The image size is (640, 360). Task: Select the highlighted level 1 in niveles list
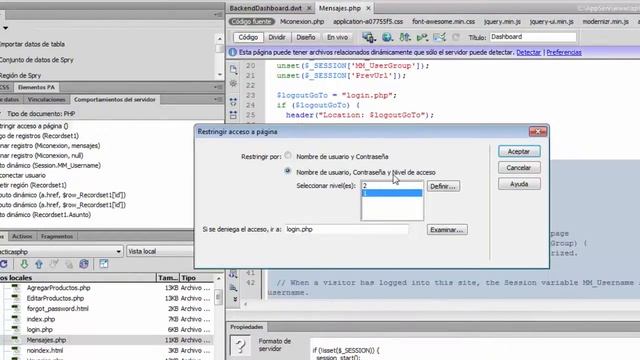392,193
